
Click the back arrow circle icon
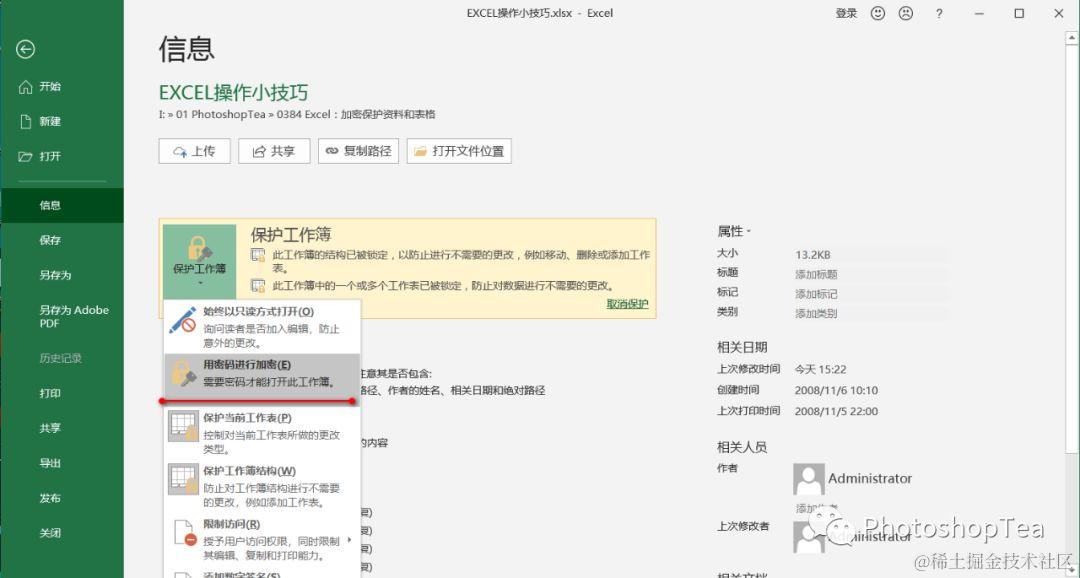tap(25, 49)
